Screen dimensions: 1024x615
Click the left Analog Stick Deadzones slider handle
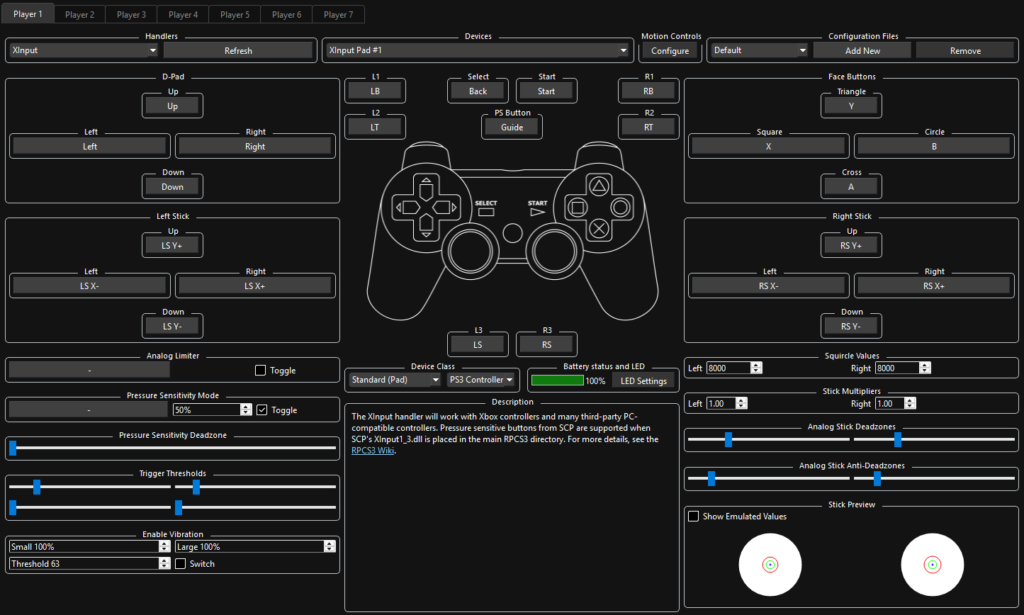pyautogui.click(x=728, y=439)
